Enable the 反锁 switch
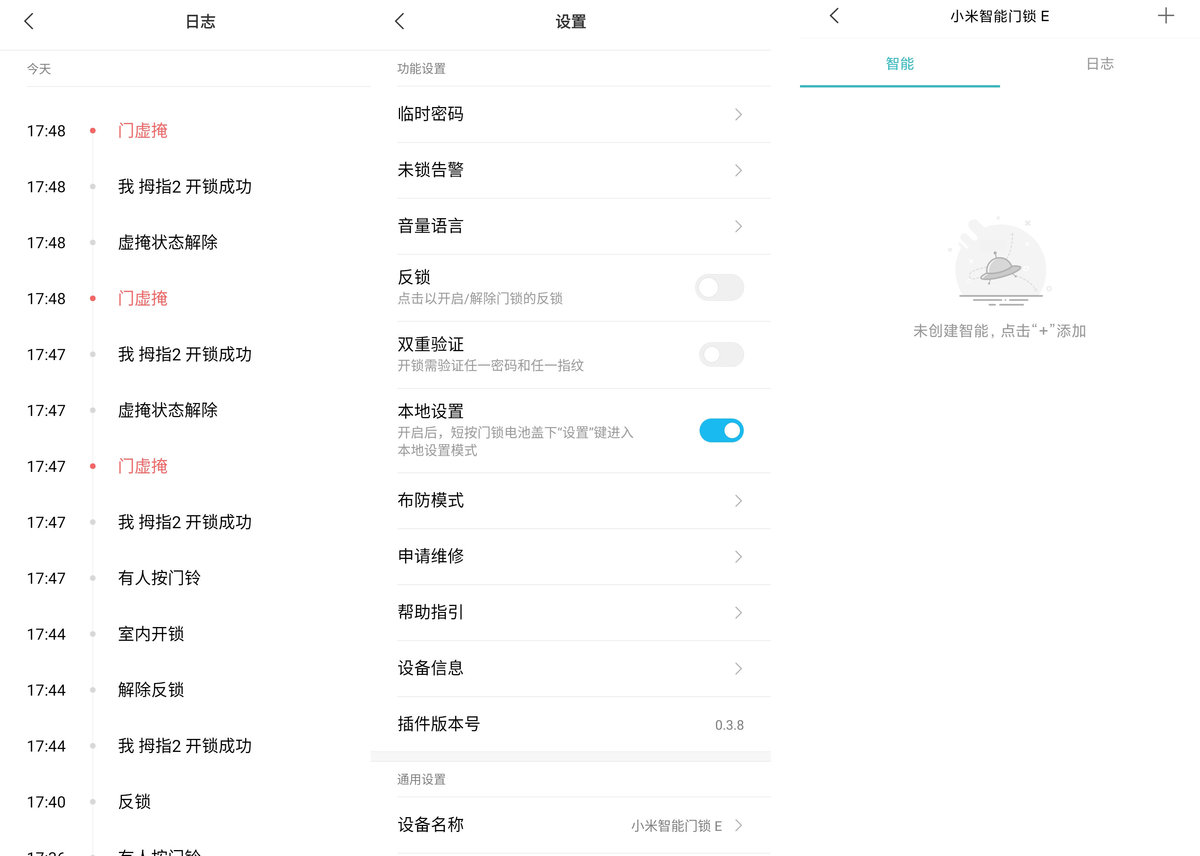The height and width of the screenshot is (856, 1200). coord(720,288)
